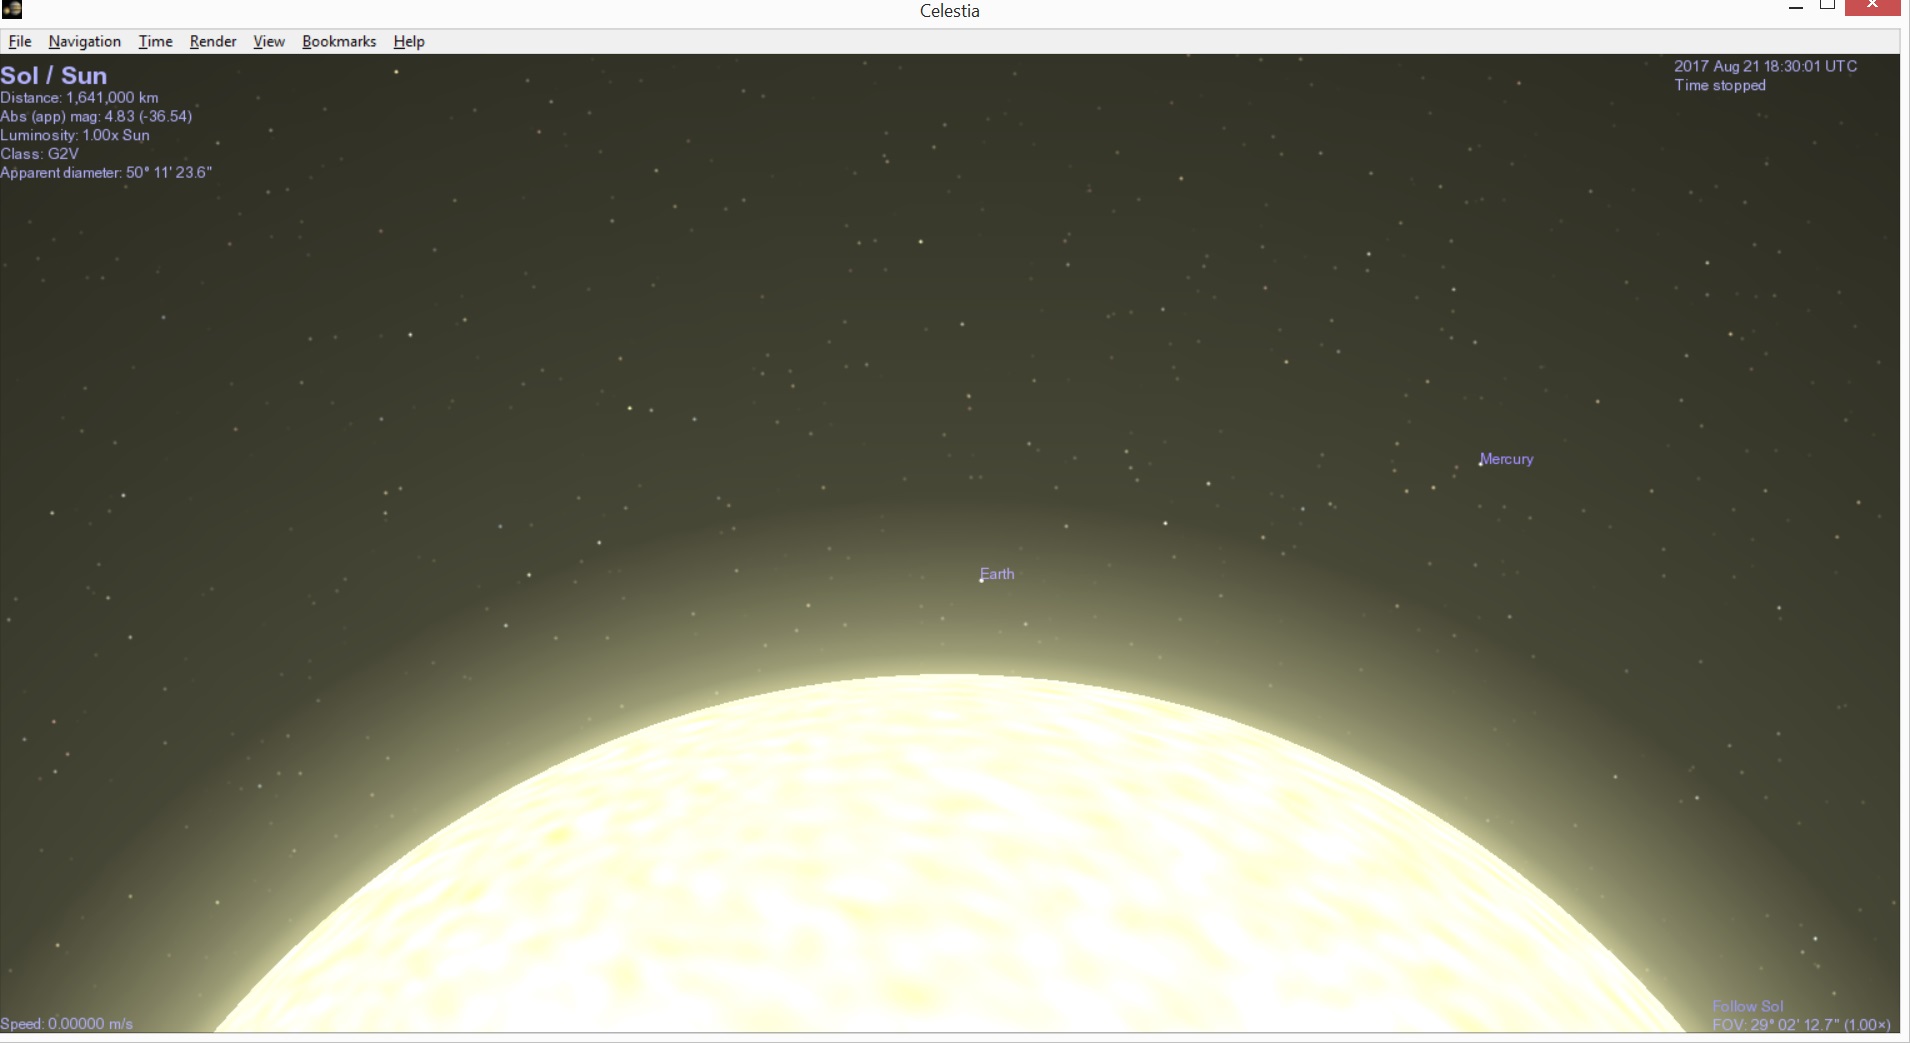Click the Time stopped status text
1910x1043 pixels.
tap(1720, 85)
